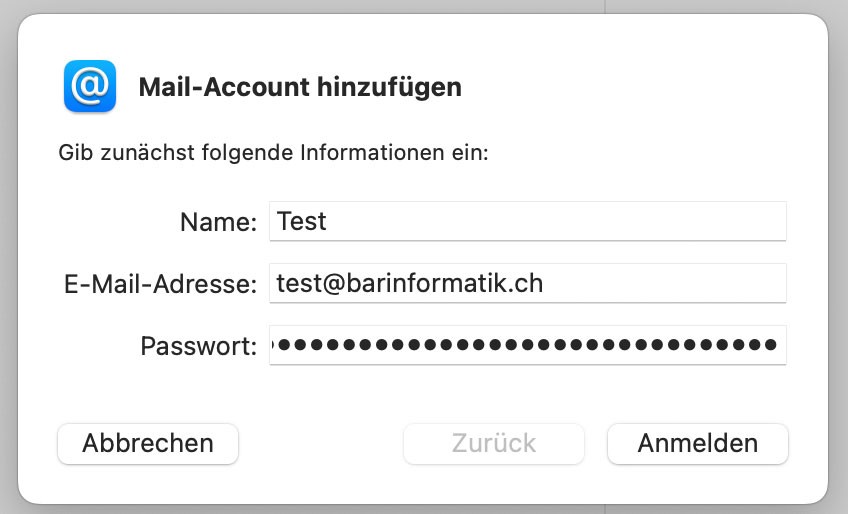This screenshot has height=514, width=848.
Task: Click the masked password dots
Action: click(x=528, y=345)
